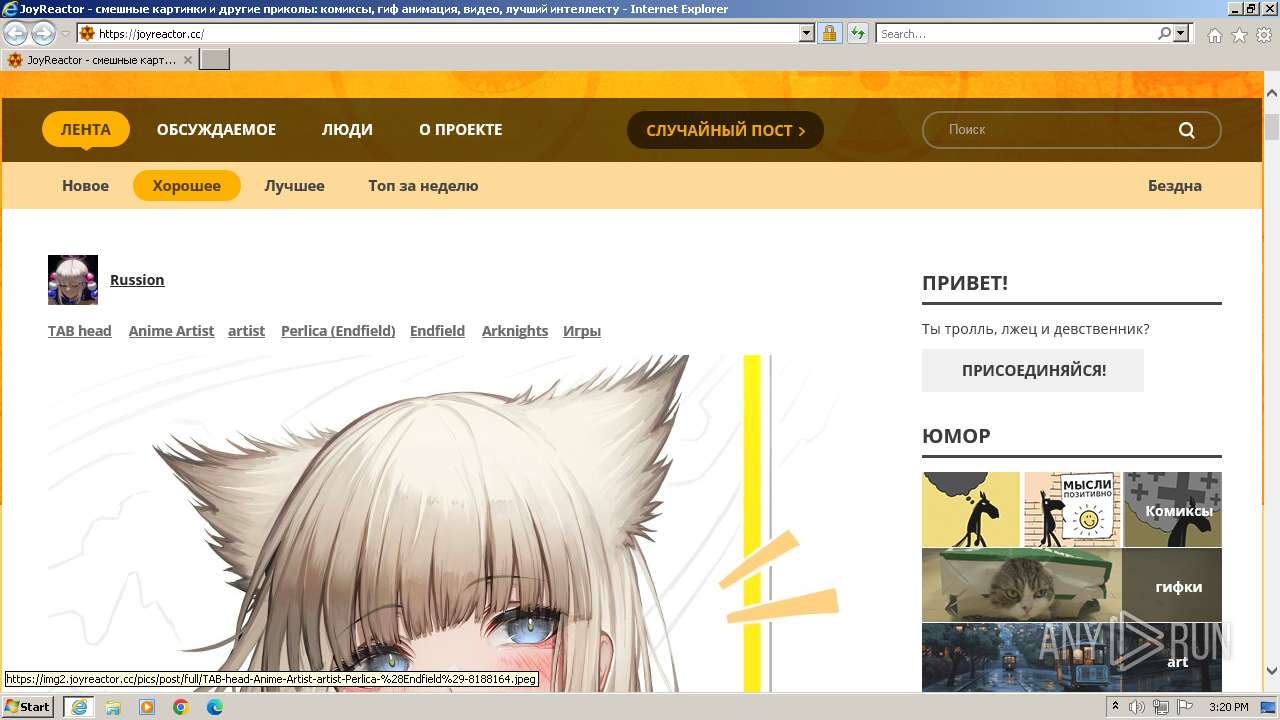Open File Explorer taskbar icon
This screenshot has width=1280, height=720.
pos(113,707)
